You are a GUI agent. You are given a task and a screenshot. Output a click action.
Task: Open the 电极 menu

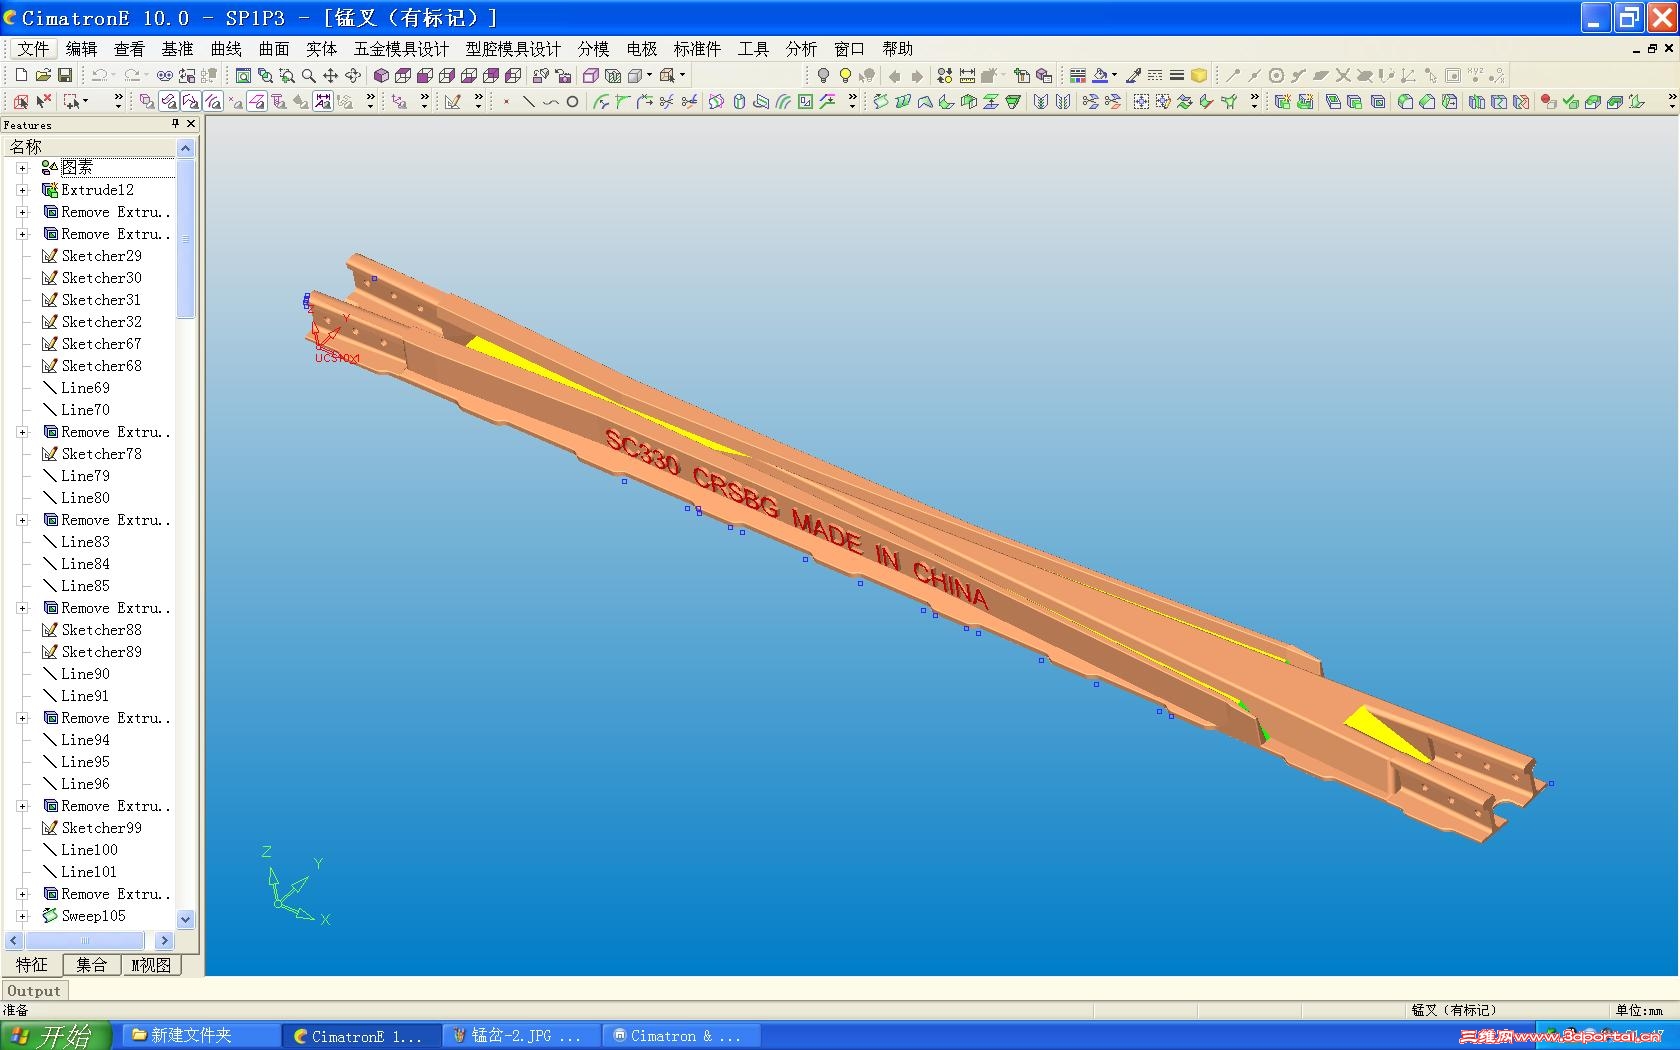[x=641, y=49]
